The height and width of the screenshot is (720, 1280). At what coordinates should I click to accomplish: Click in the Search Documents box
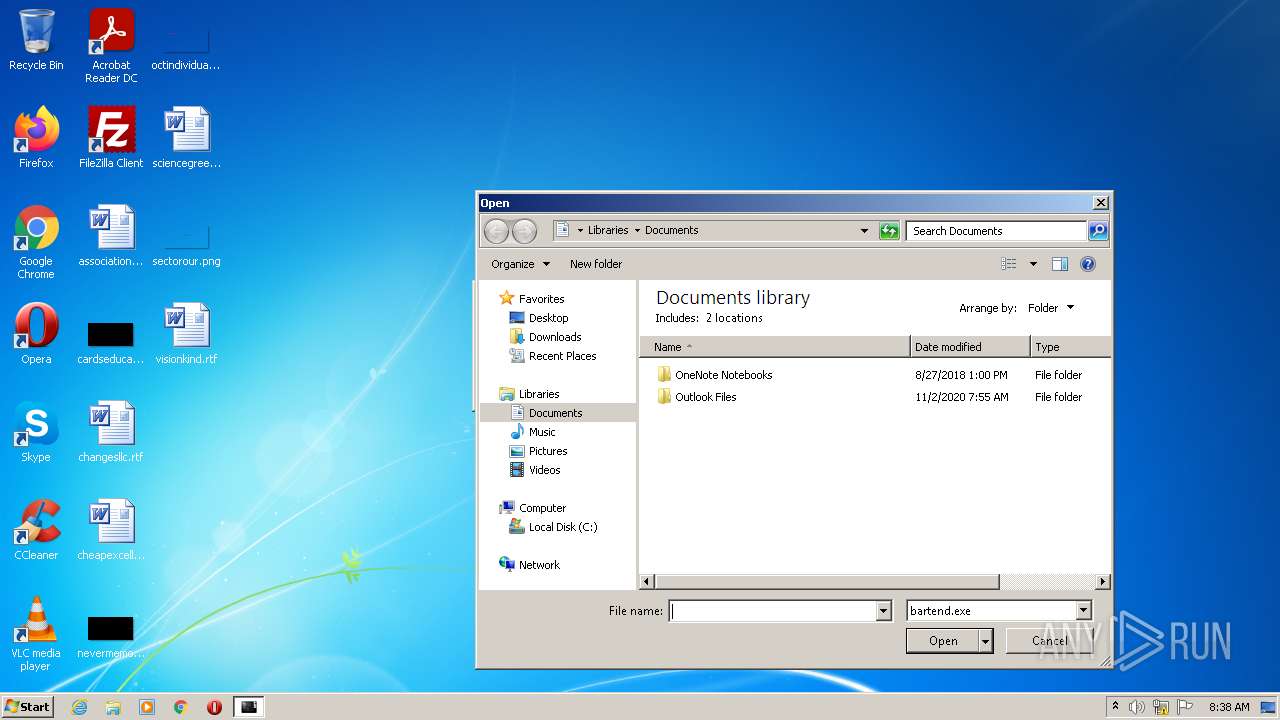click(x=996, y=231)
